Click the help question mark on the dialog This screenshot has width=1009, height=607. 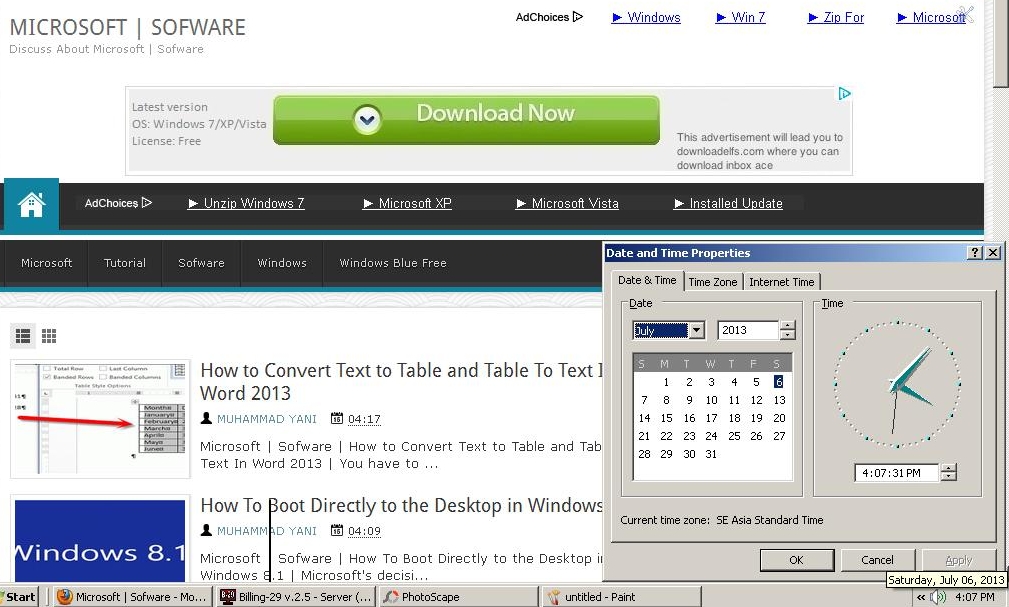(x=977, y=253)
